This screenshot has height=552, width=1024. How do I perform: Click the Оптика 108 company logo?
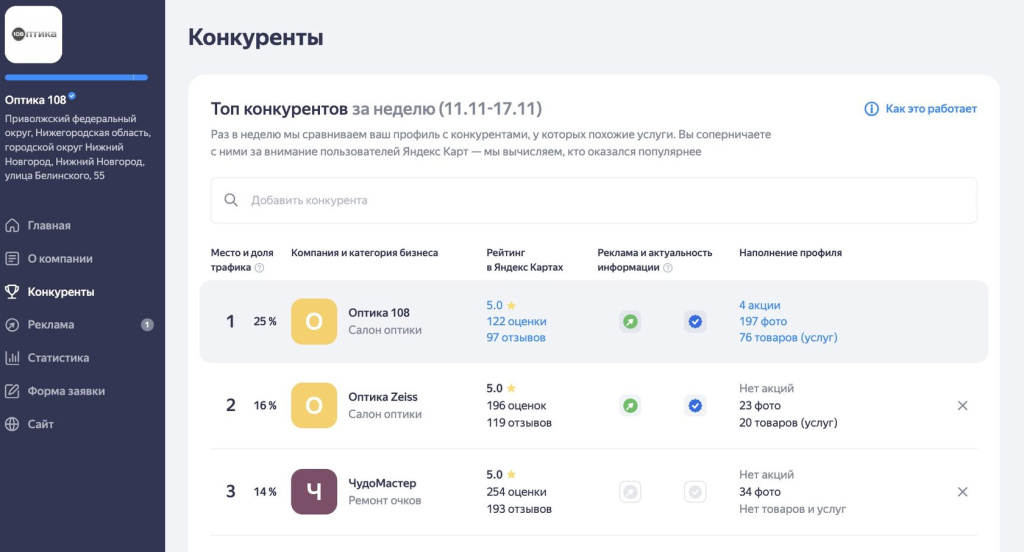coord(33,35)
